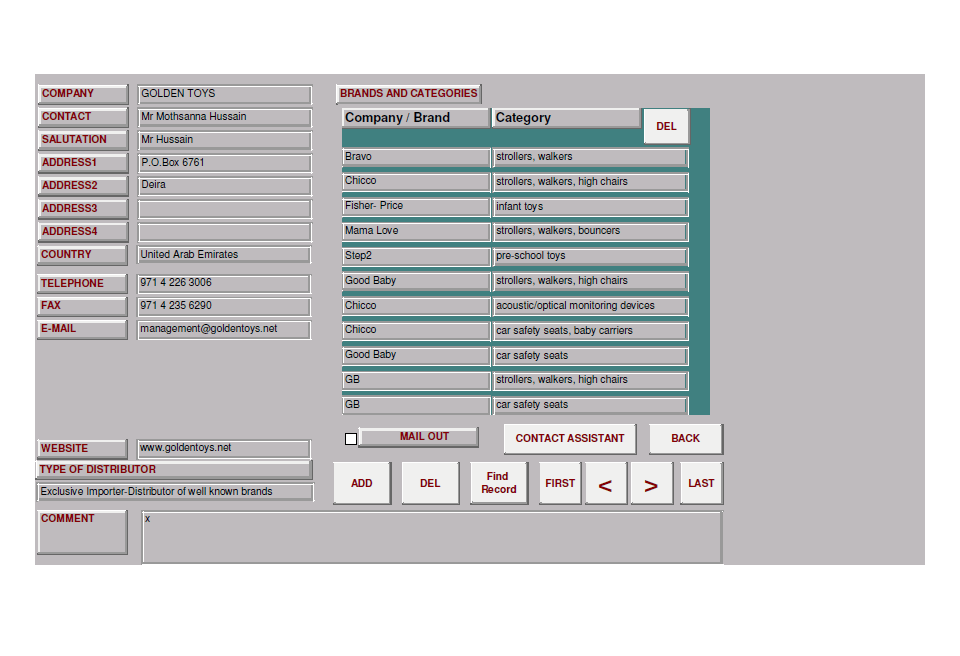Click the empty ADDRESS4 field

(225, 232)
